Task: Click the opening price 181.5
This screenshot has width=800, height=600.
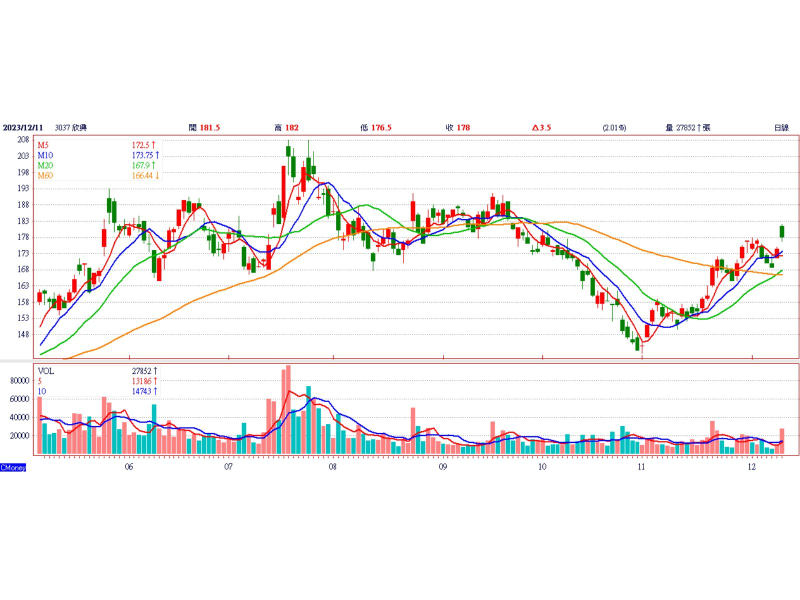Action: pyautogui.click(x=210, y=128)
